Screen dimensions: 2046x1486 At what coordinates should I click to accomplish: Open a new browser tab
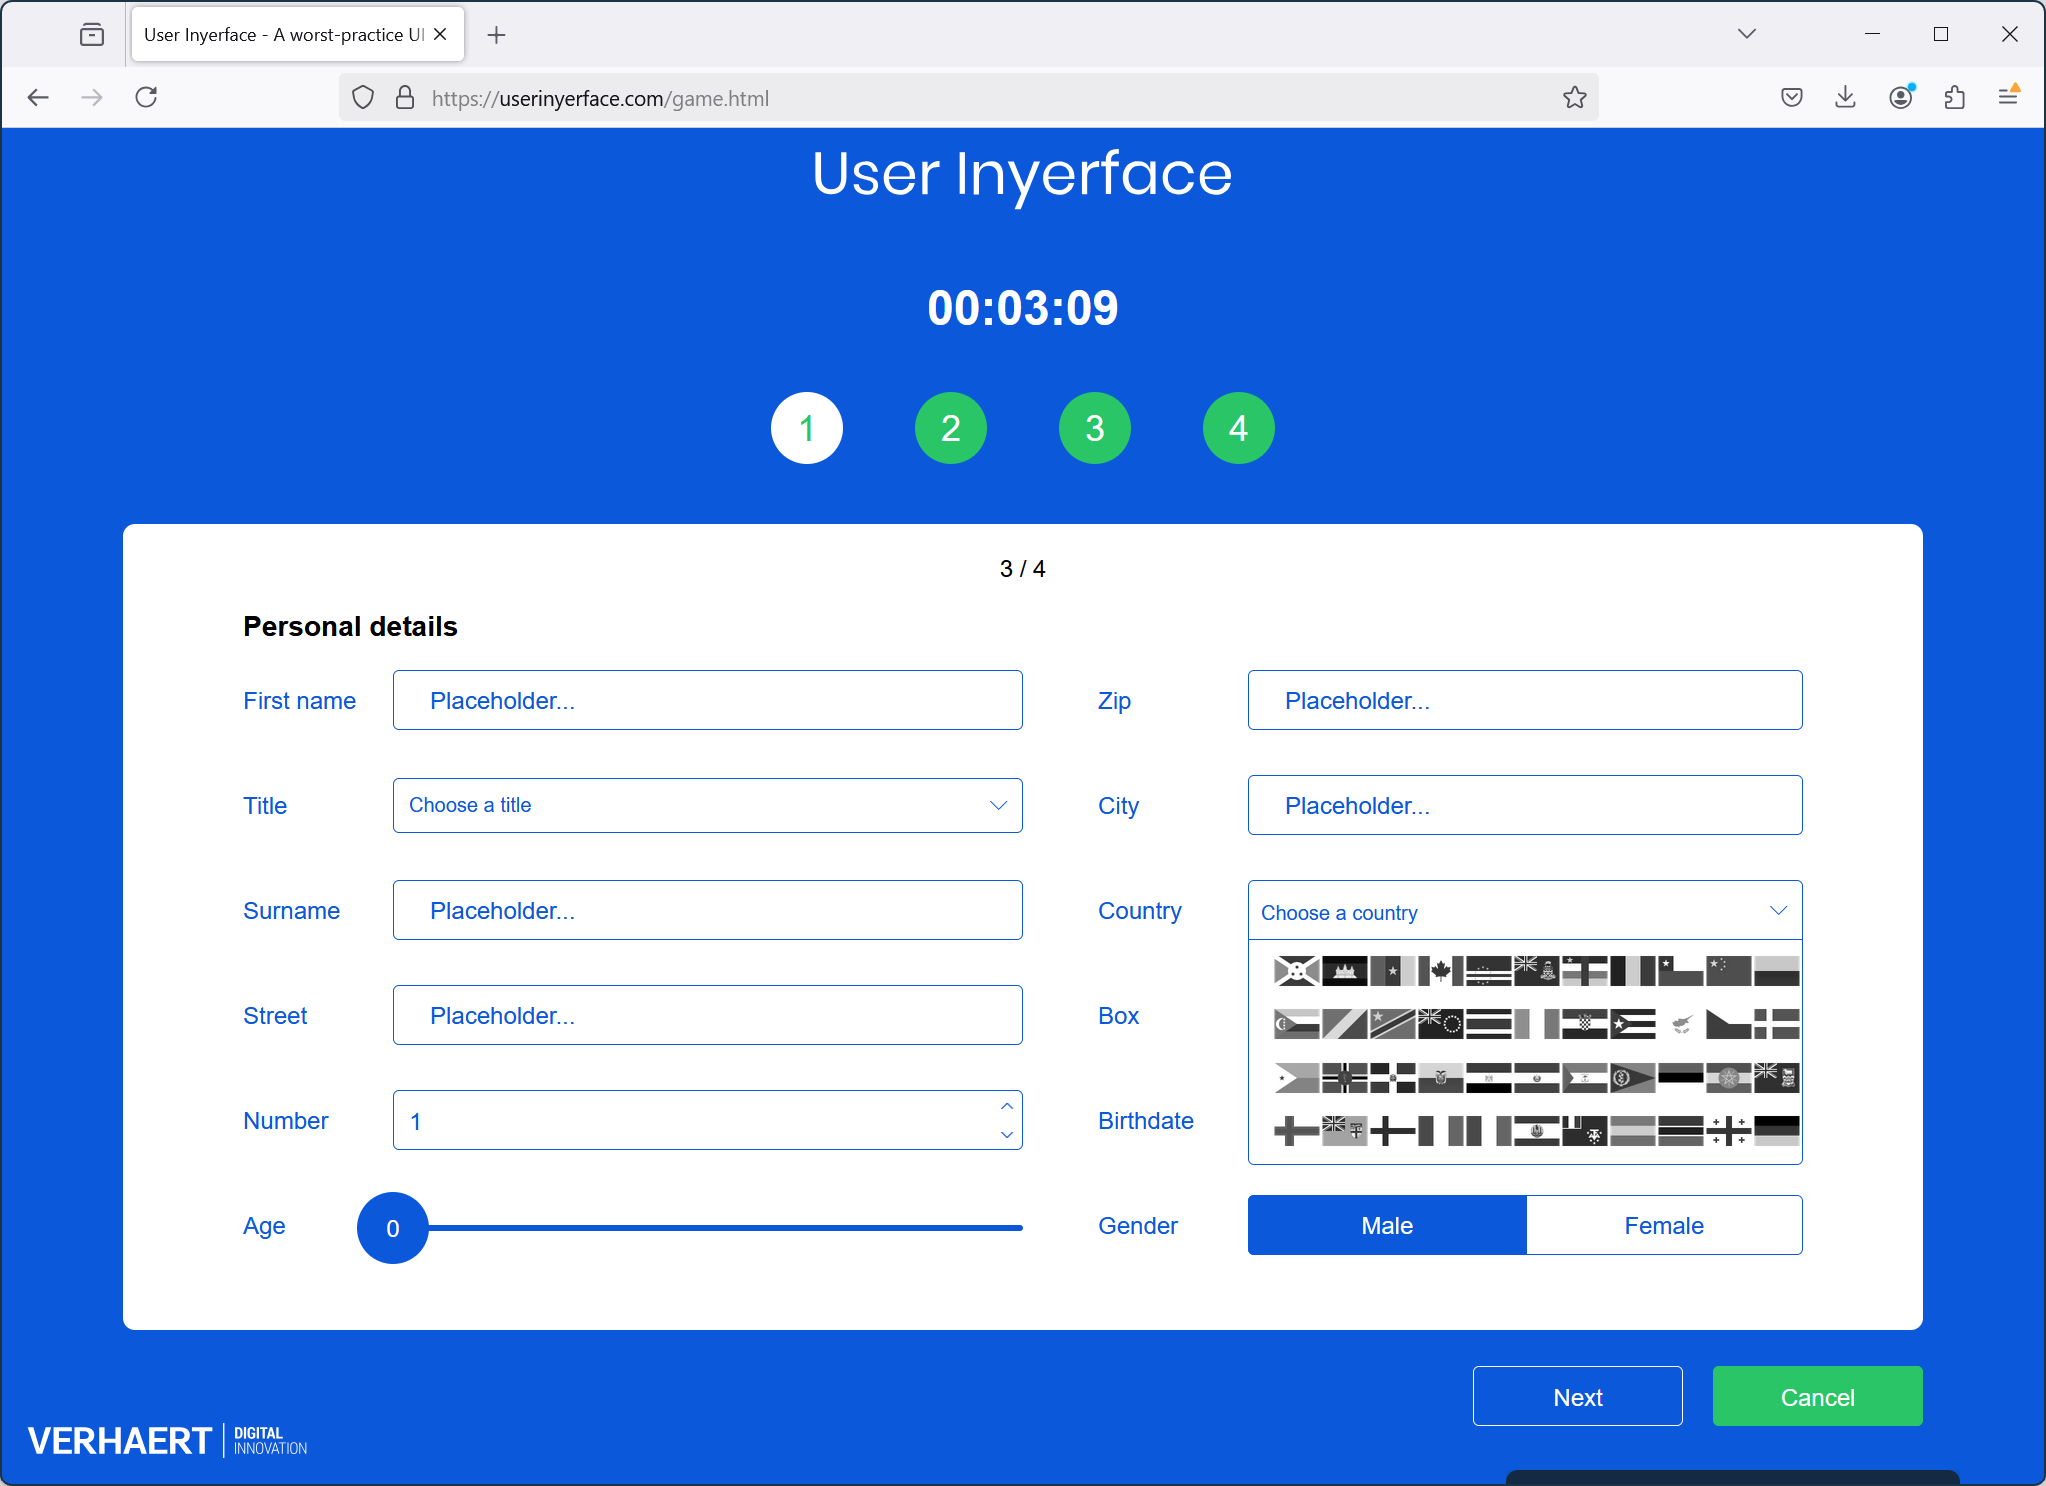(x=497, y=35)
